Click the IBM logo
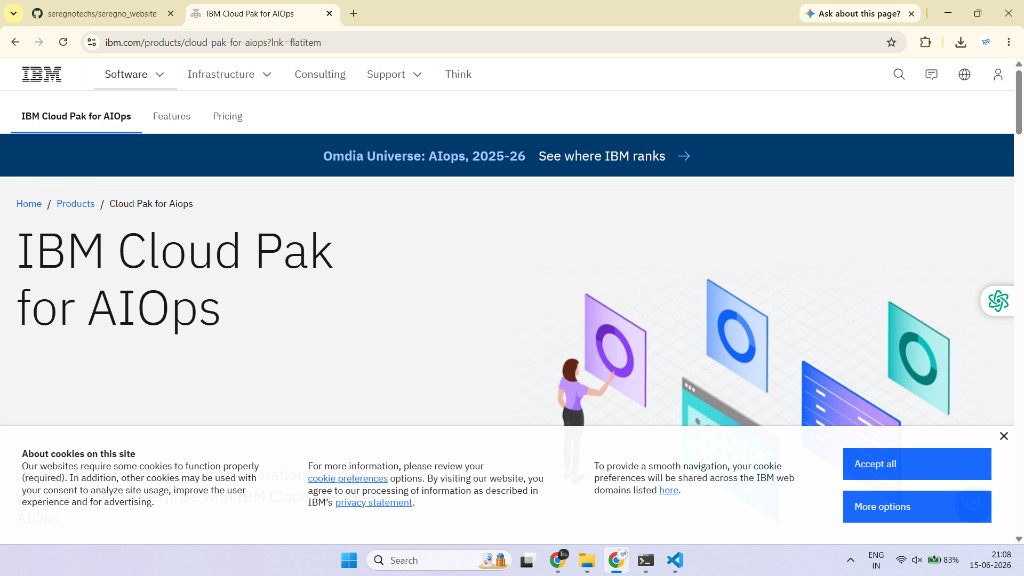Viewport: 1024px width, 576px height. [x=42, y=74]
